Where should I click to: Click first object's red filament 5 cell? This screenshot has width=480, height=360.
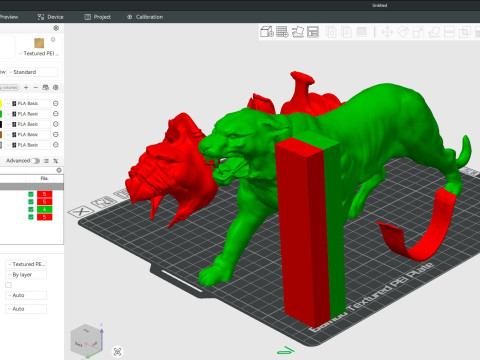coord(44,194)
